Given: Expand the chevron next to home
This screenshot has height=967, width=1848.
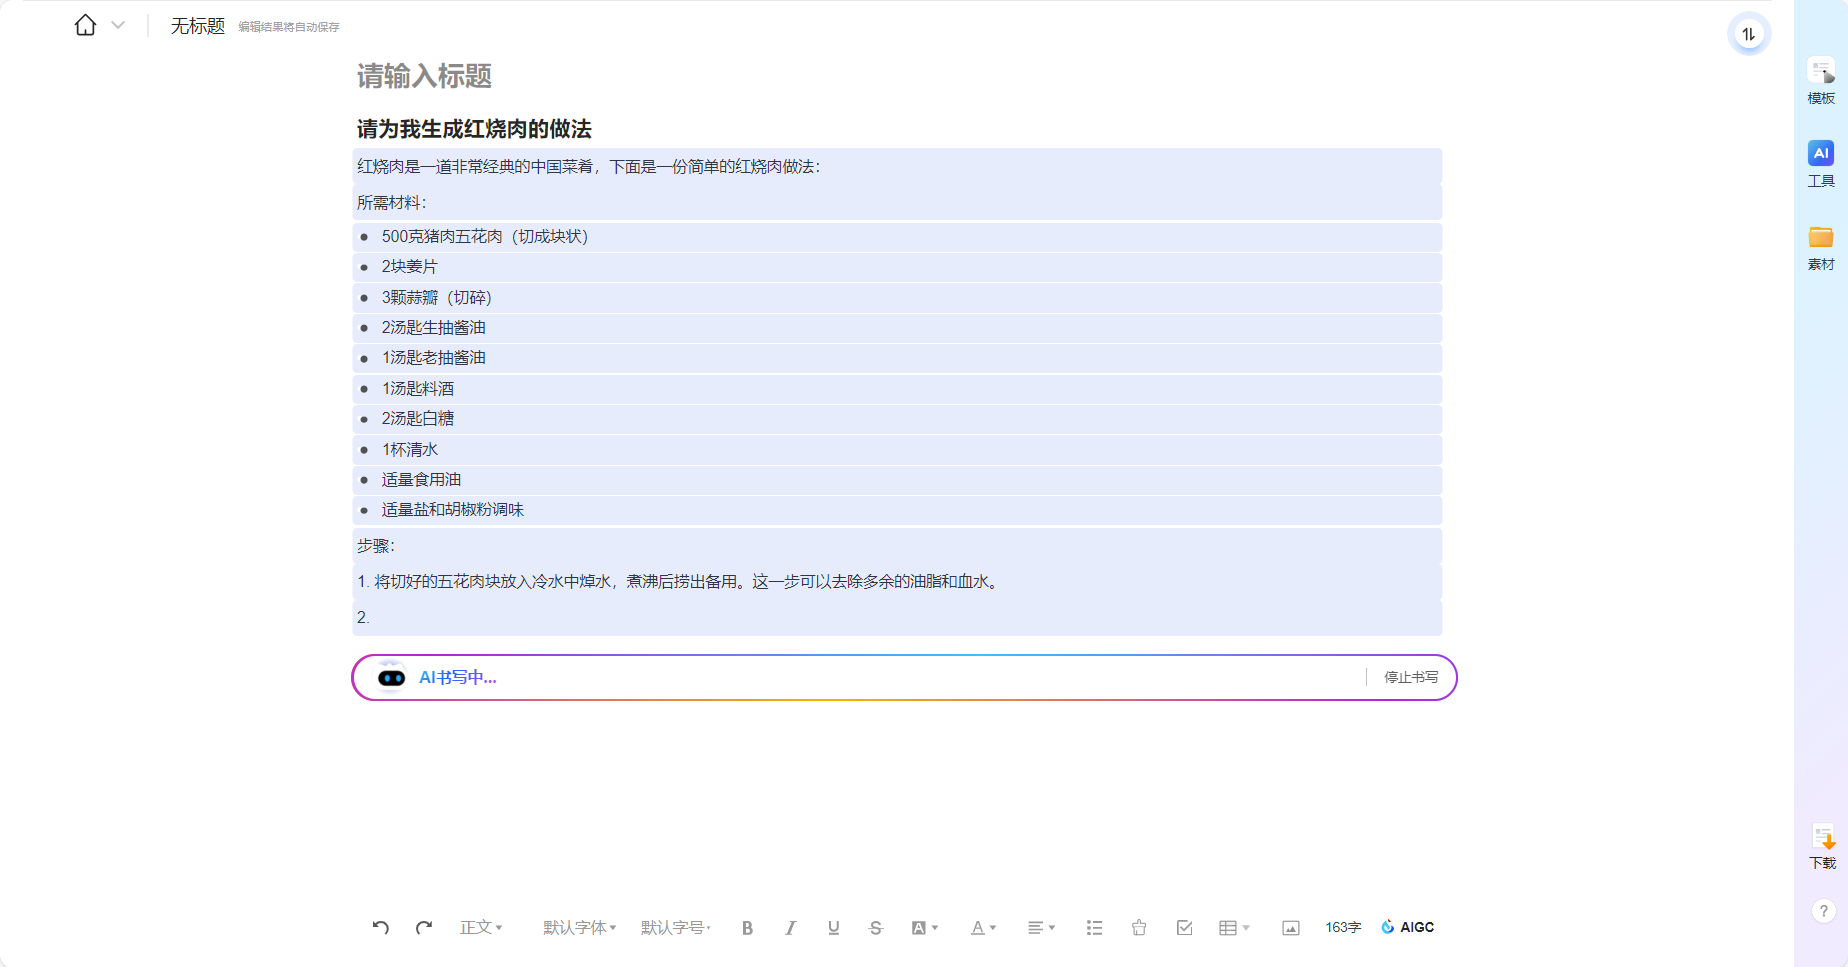Looking at the screenshot, I should click(118, 25).
